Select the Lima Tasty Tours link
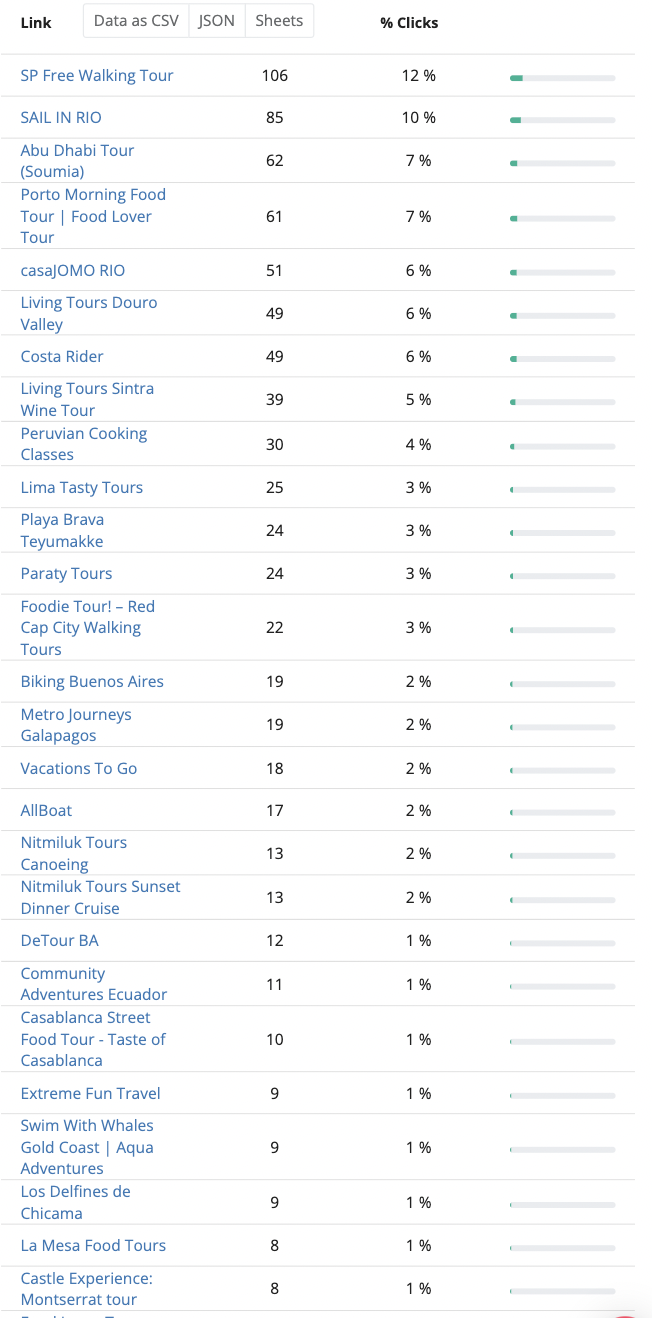 pyautogui.click(x=82, y=487)
